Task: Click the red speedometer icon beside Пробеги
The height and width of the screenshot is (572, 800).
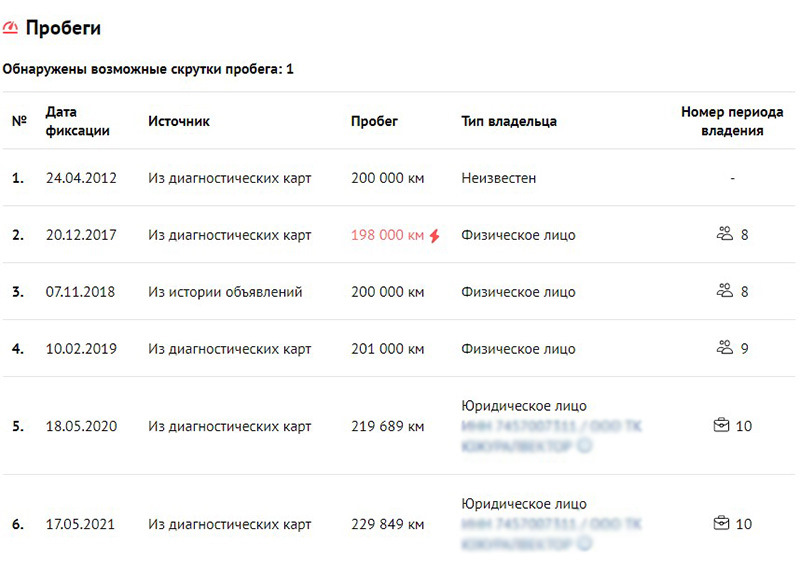Action: [x=11, y=29]
